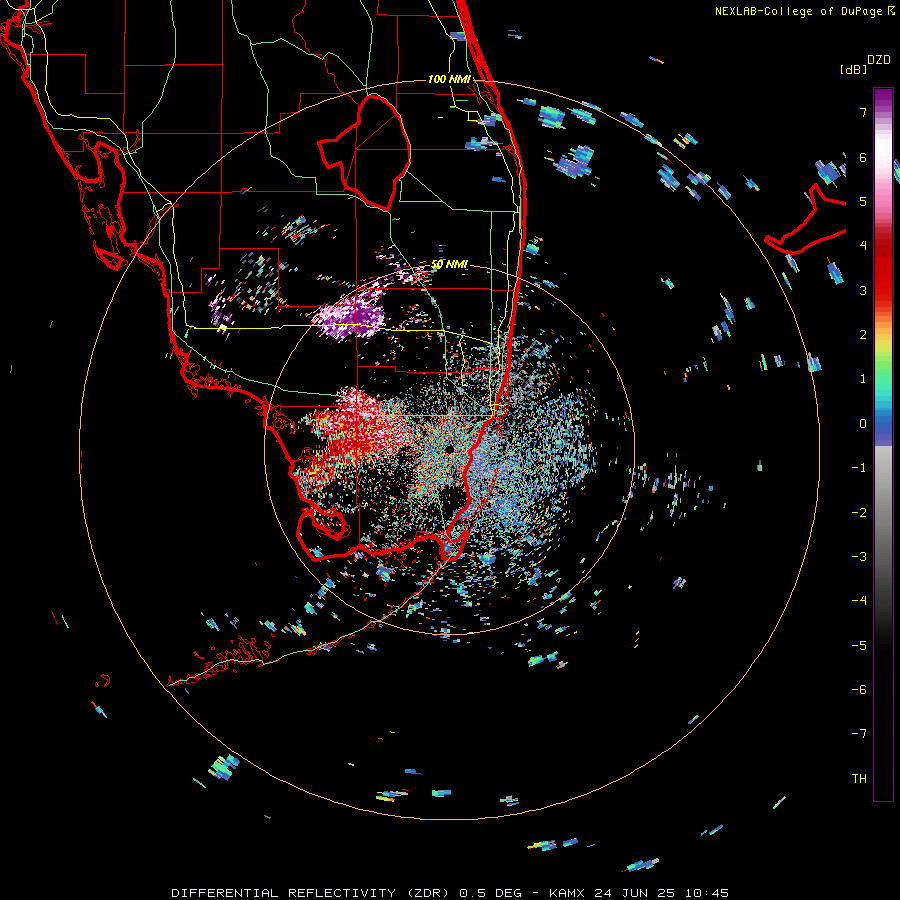
Task: Click the scale value -4 on the legend
Action: coord(859,600)
